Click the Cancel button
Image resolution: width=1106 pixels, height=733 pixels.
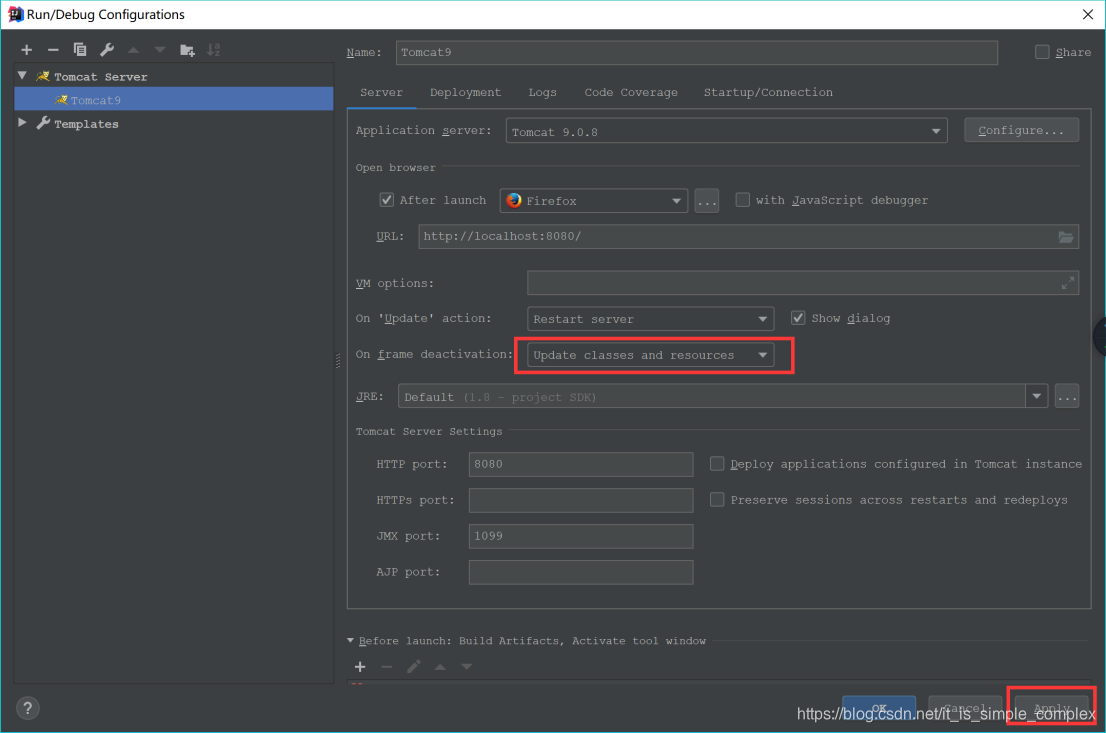tap(965, 708)
